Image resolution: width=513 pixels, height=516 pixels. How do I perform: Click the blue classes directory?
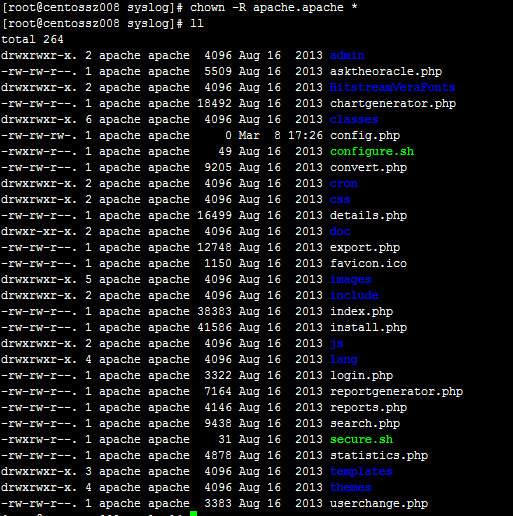coord(354,119)
